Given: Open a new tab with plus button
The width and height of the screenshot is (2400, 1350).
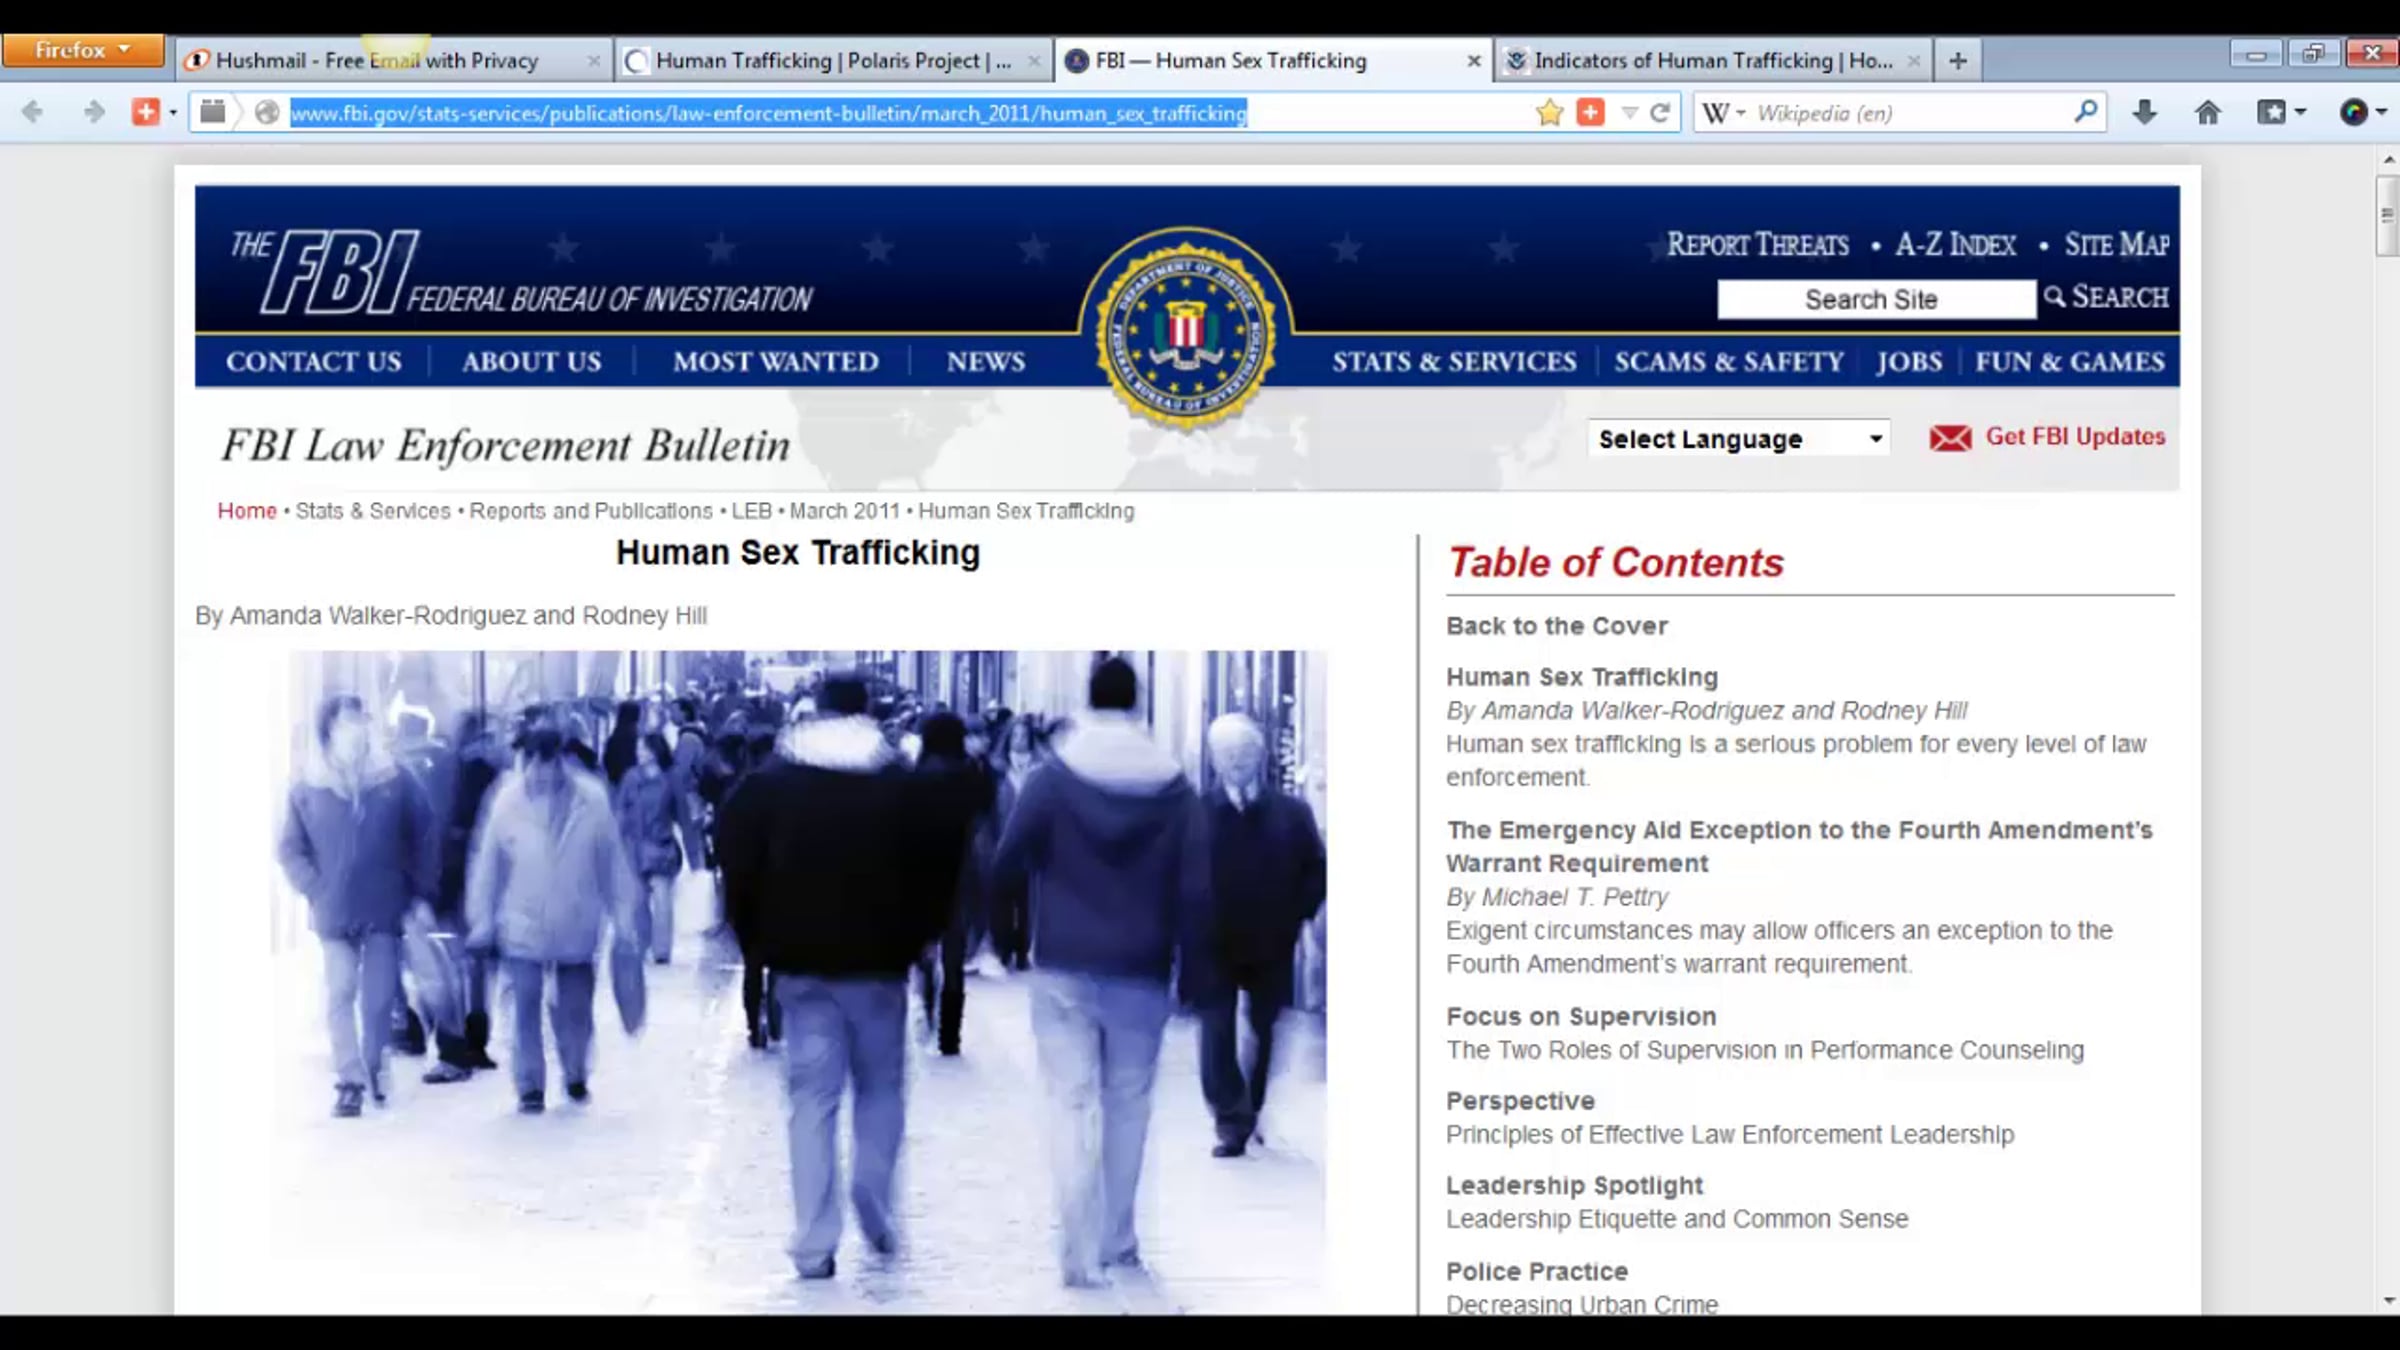Looking at the screenshot, I should [x=1958, y=61].
